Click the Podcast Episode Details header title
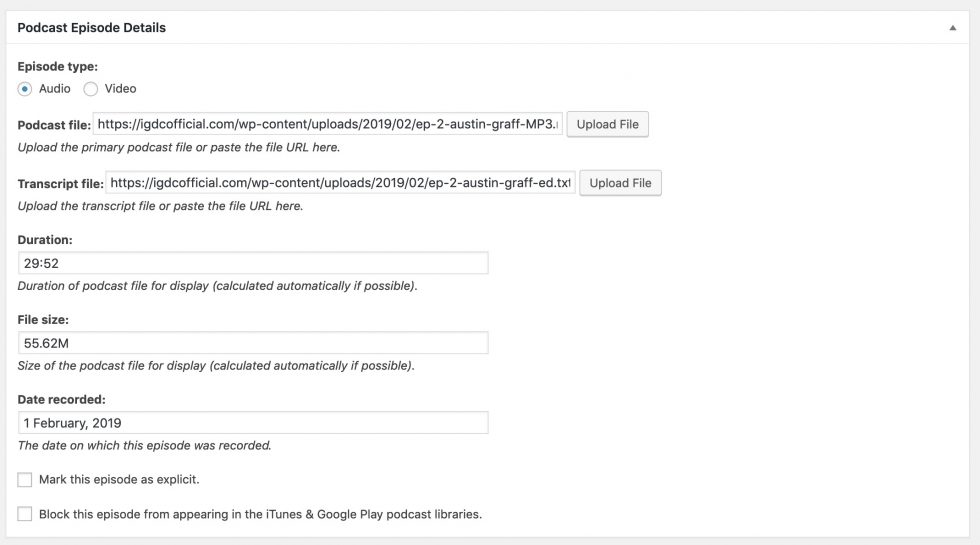This screenshot has height=545, width=980. [x=92, y=28]
